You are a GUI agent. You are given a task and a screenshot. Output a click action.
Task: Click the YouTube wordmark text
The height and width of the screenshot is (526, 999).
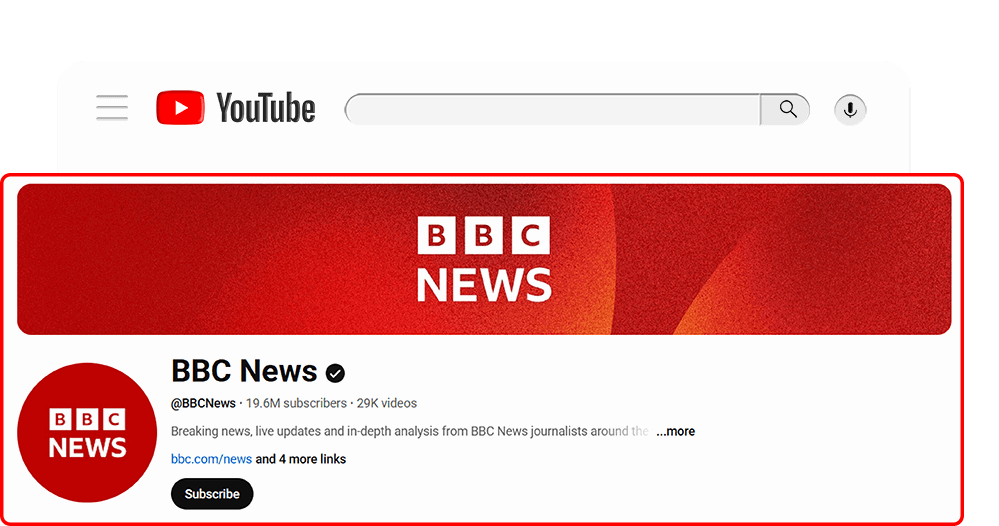pyautogui.click(x=266, y=108)
